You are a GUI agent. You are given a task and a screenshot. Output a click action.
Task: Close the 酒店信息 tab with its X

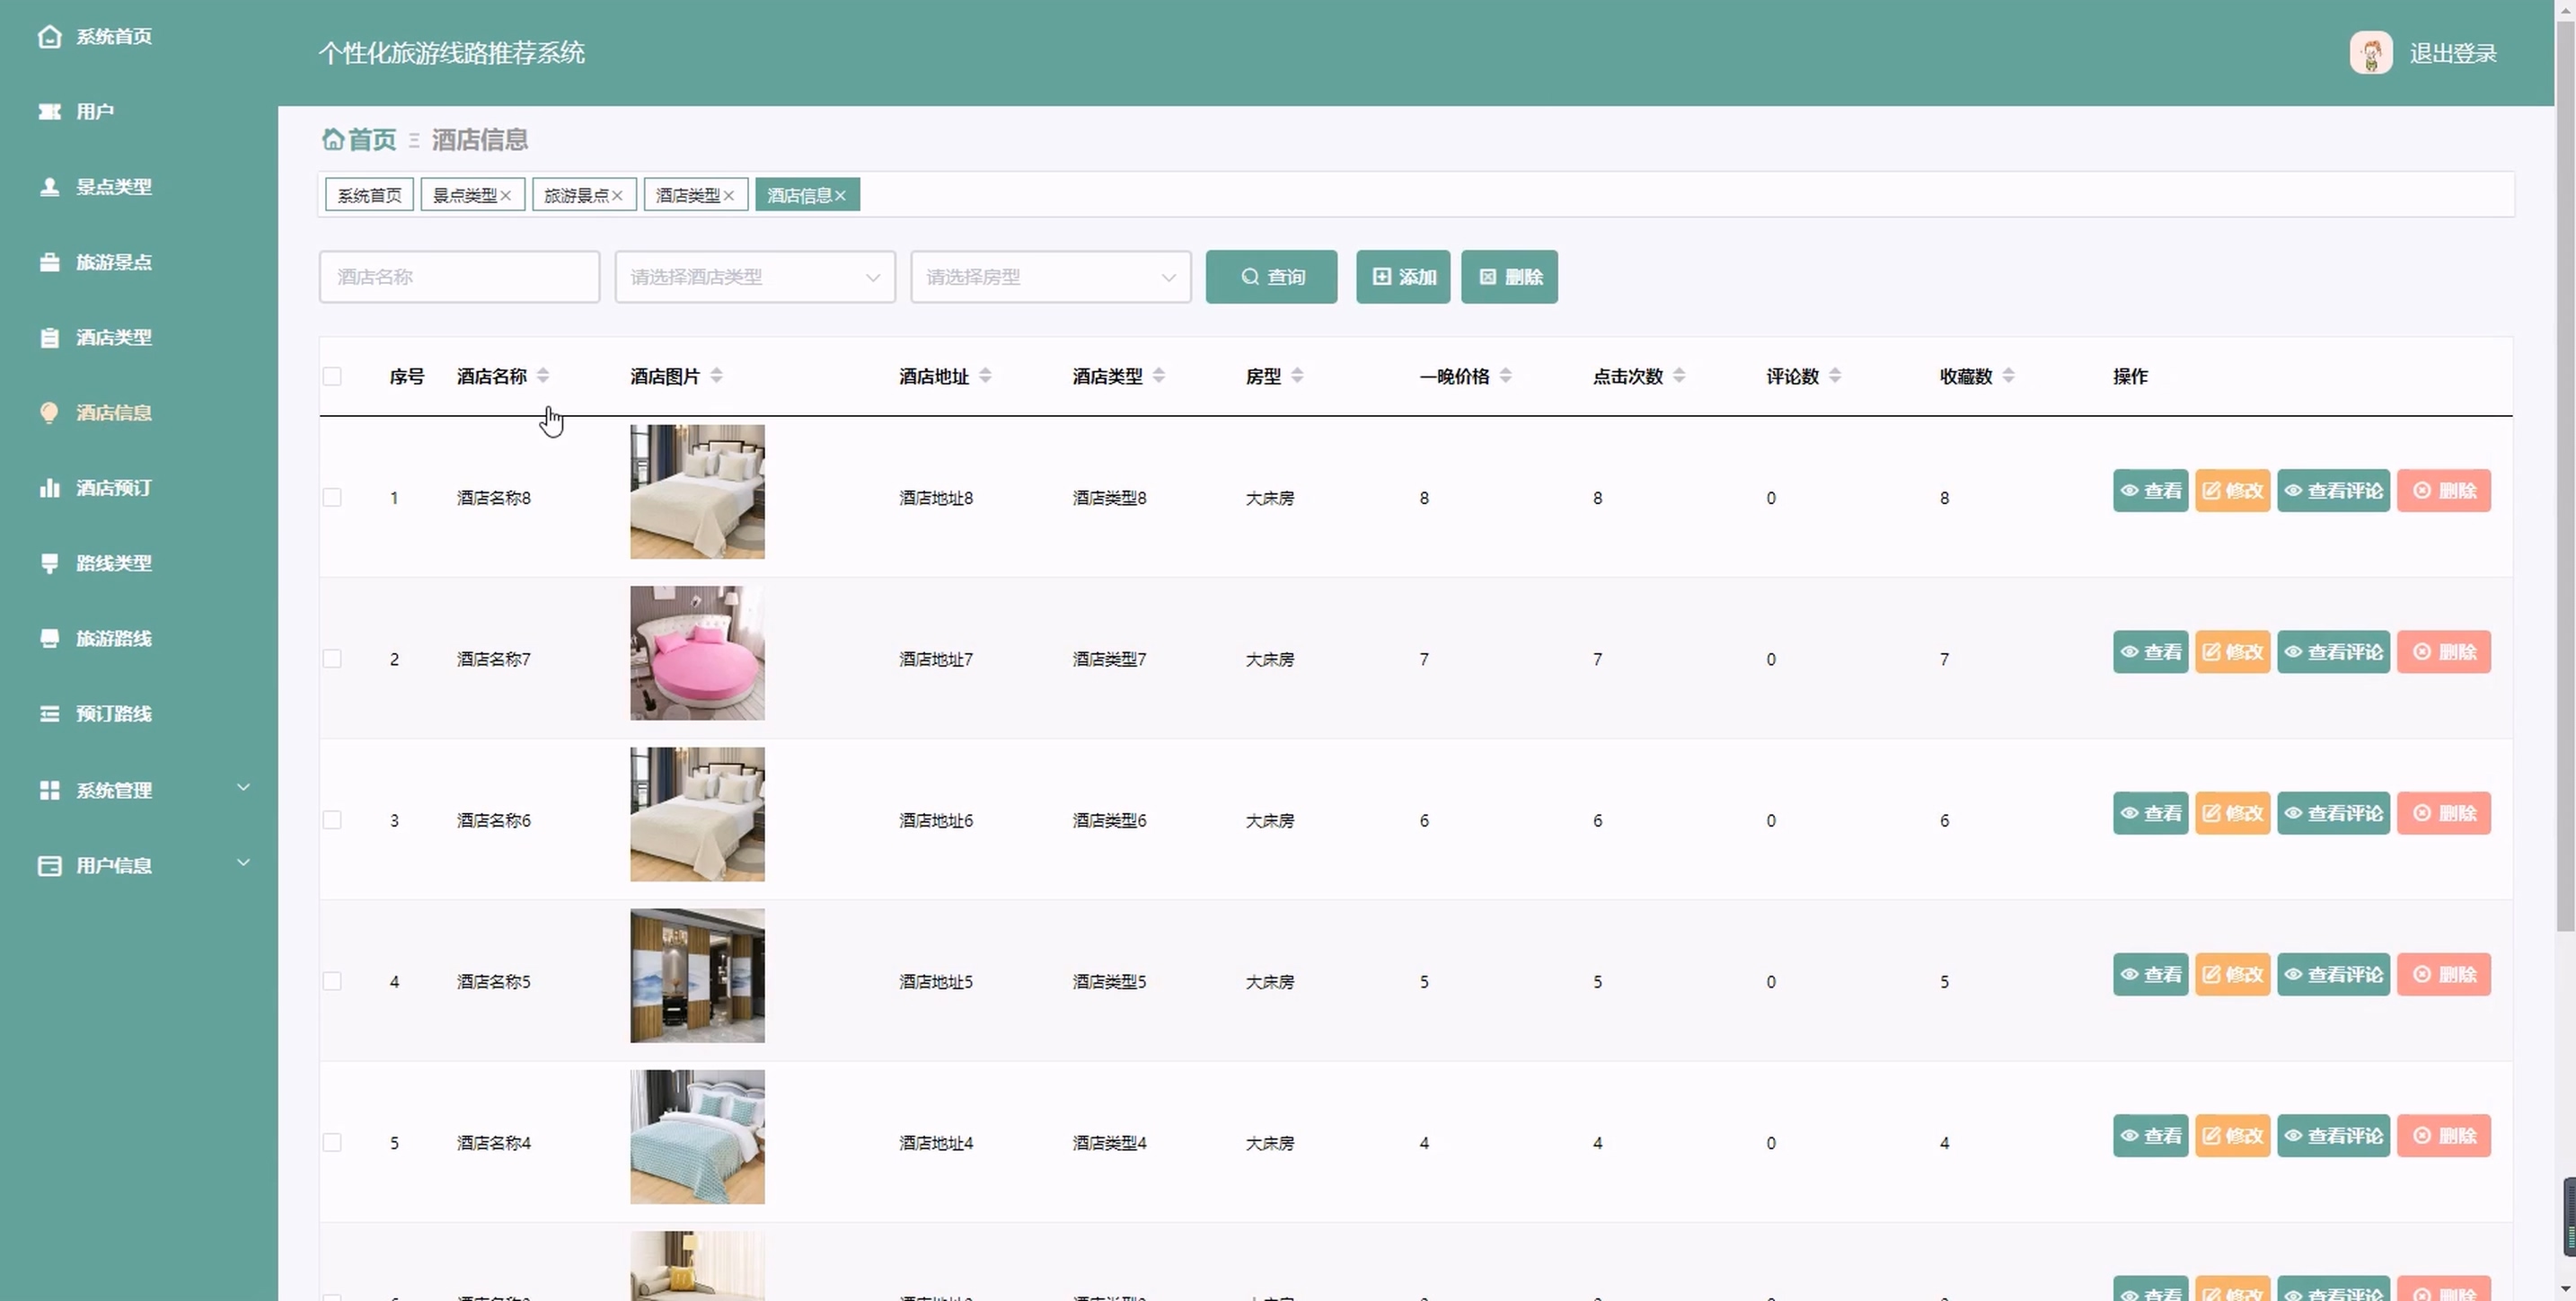(x=840, y=196)
